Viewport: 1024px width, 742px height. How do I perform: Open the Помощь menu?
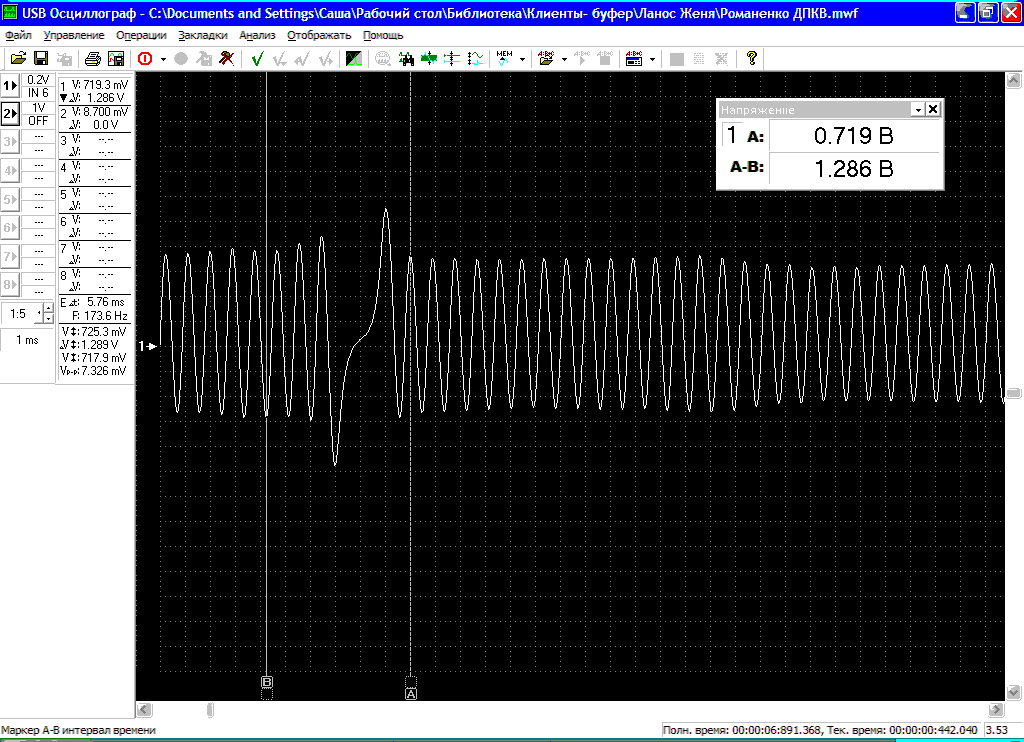pos(383,35)
